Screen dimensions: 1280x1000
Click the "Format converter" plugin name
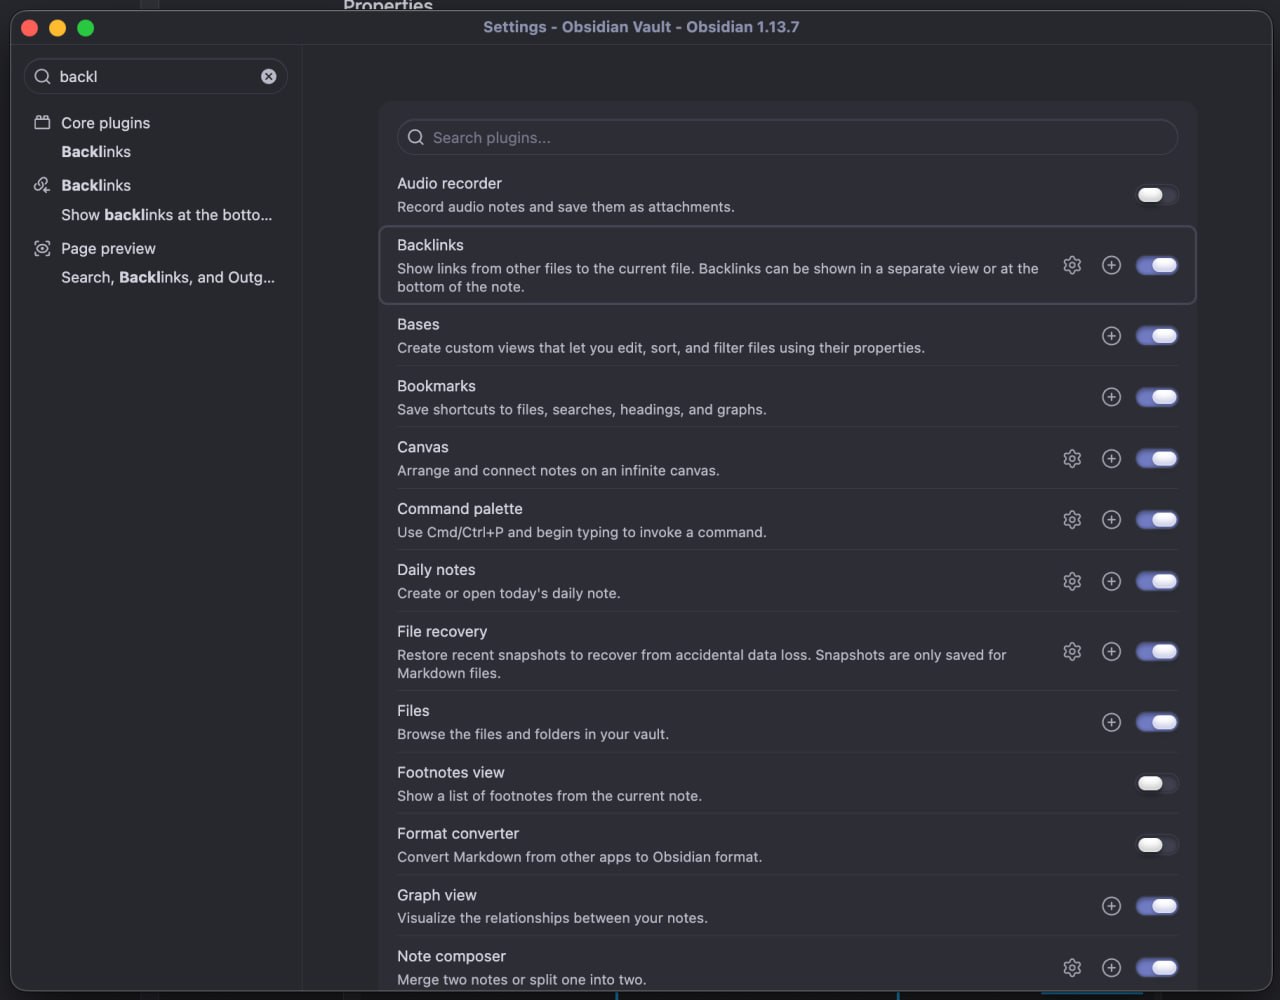(458, 833)
